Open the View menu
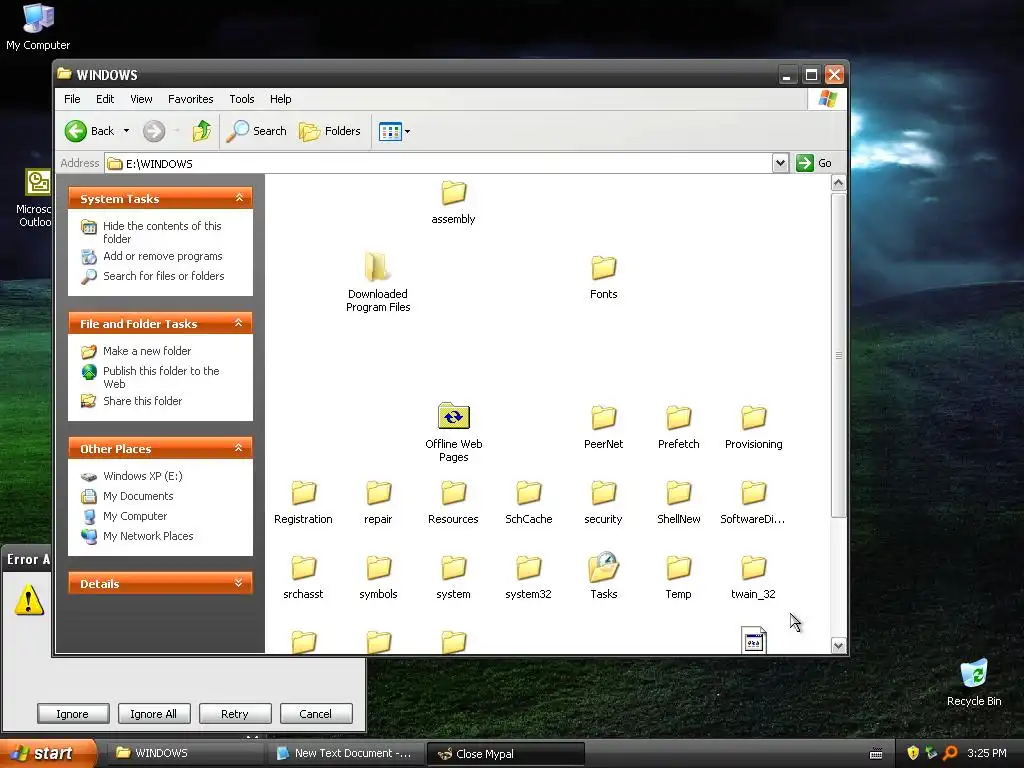The height and width of the screenshot is (768, 1024). tap(141, 99)
